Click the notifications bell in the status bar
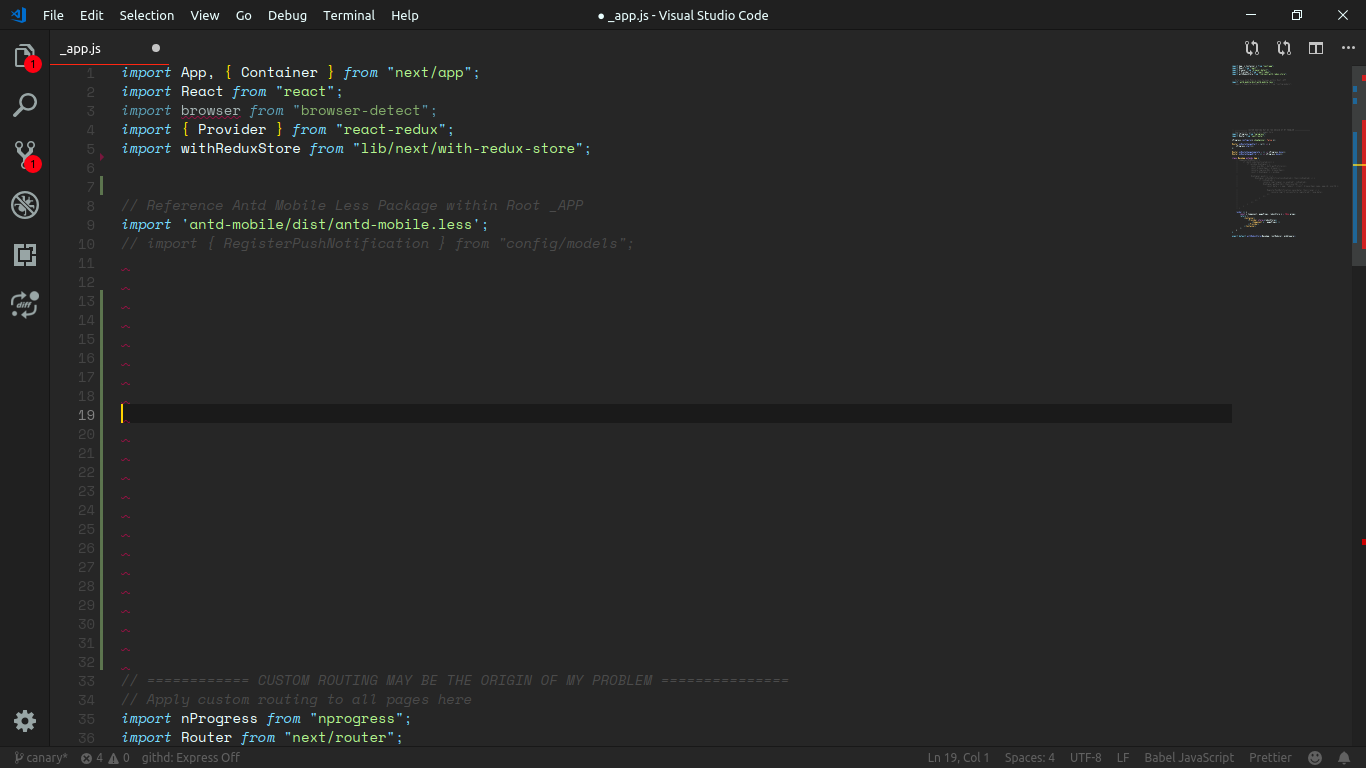Screen dimensions: 1366x768 (1344, 757)
